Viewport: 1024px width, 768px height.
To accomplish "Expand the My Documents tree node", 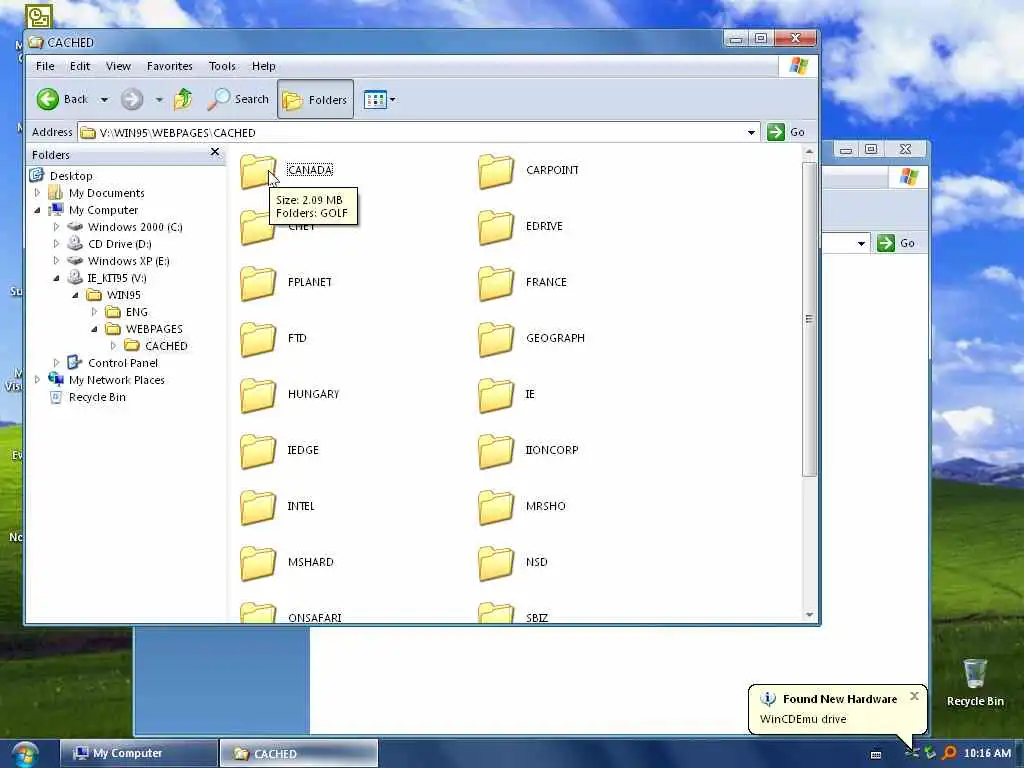I will click(x=37, y=193).
